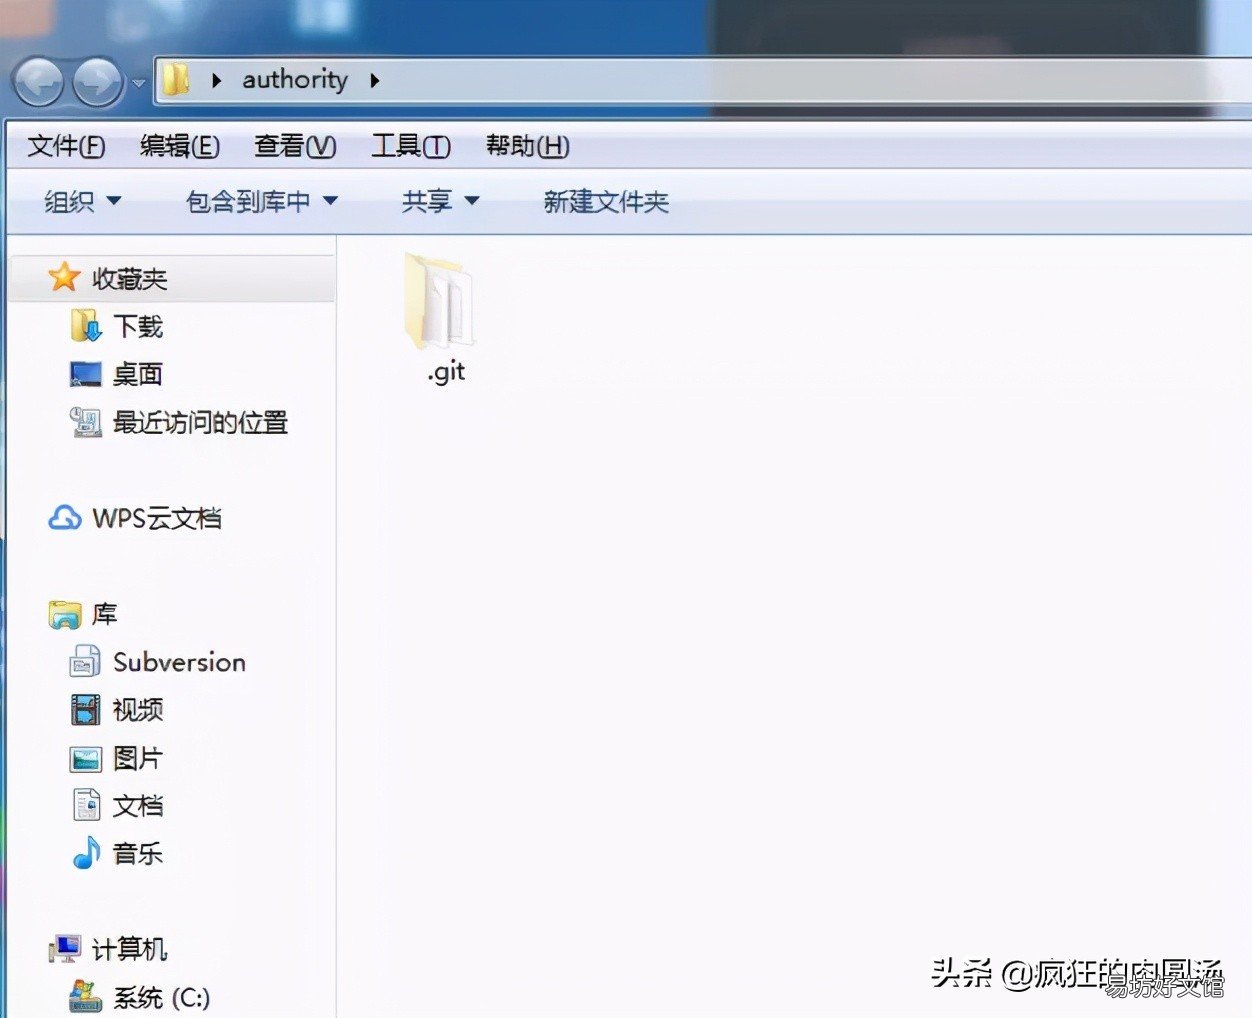Open the 音乐 library

click(x=138, y=854)
